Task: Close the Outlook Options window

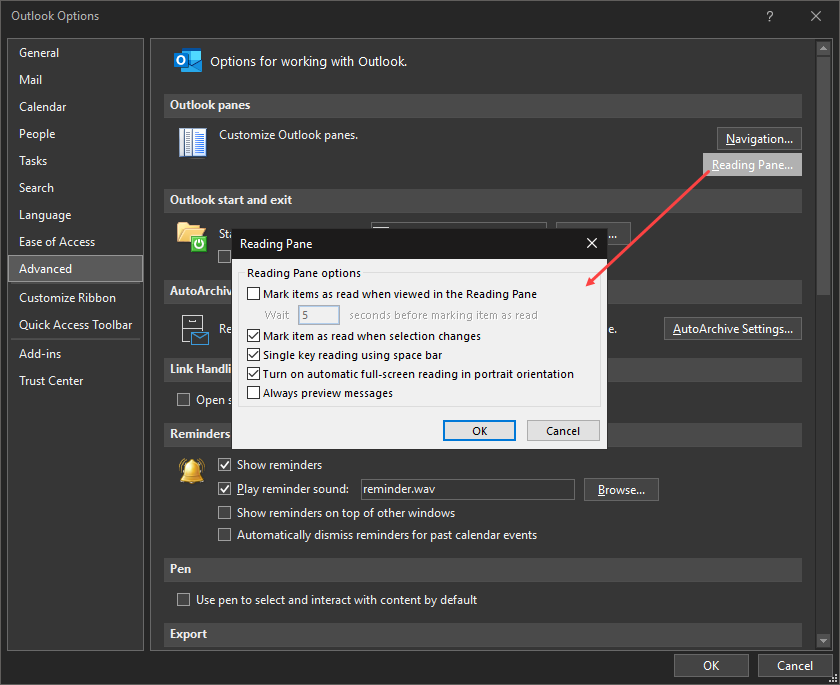Action: point(815,16)
